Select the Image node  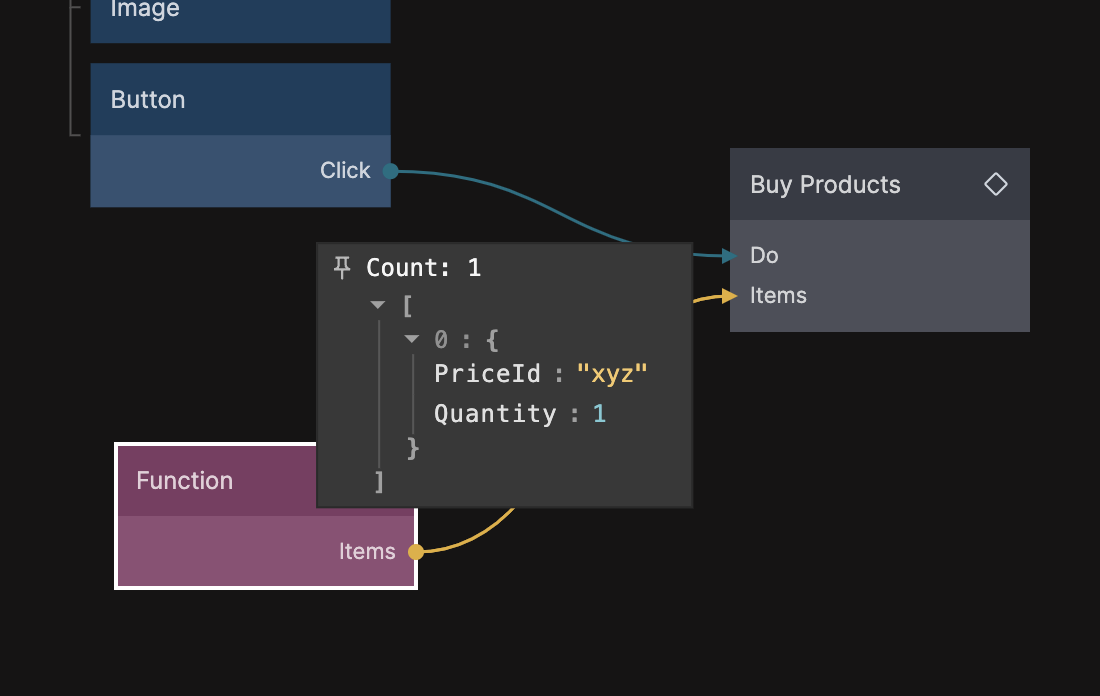240,15
